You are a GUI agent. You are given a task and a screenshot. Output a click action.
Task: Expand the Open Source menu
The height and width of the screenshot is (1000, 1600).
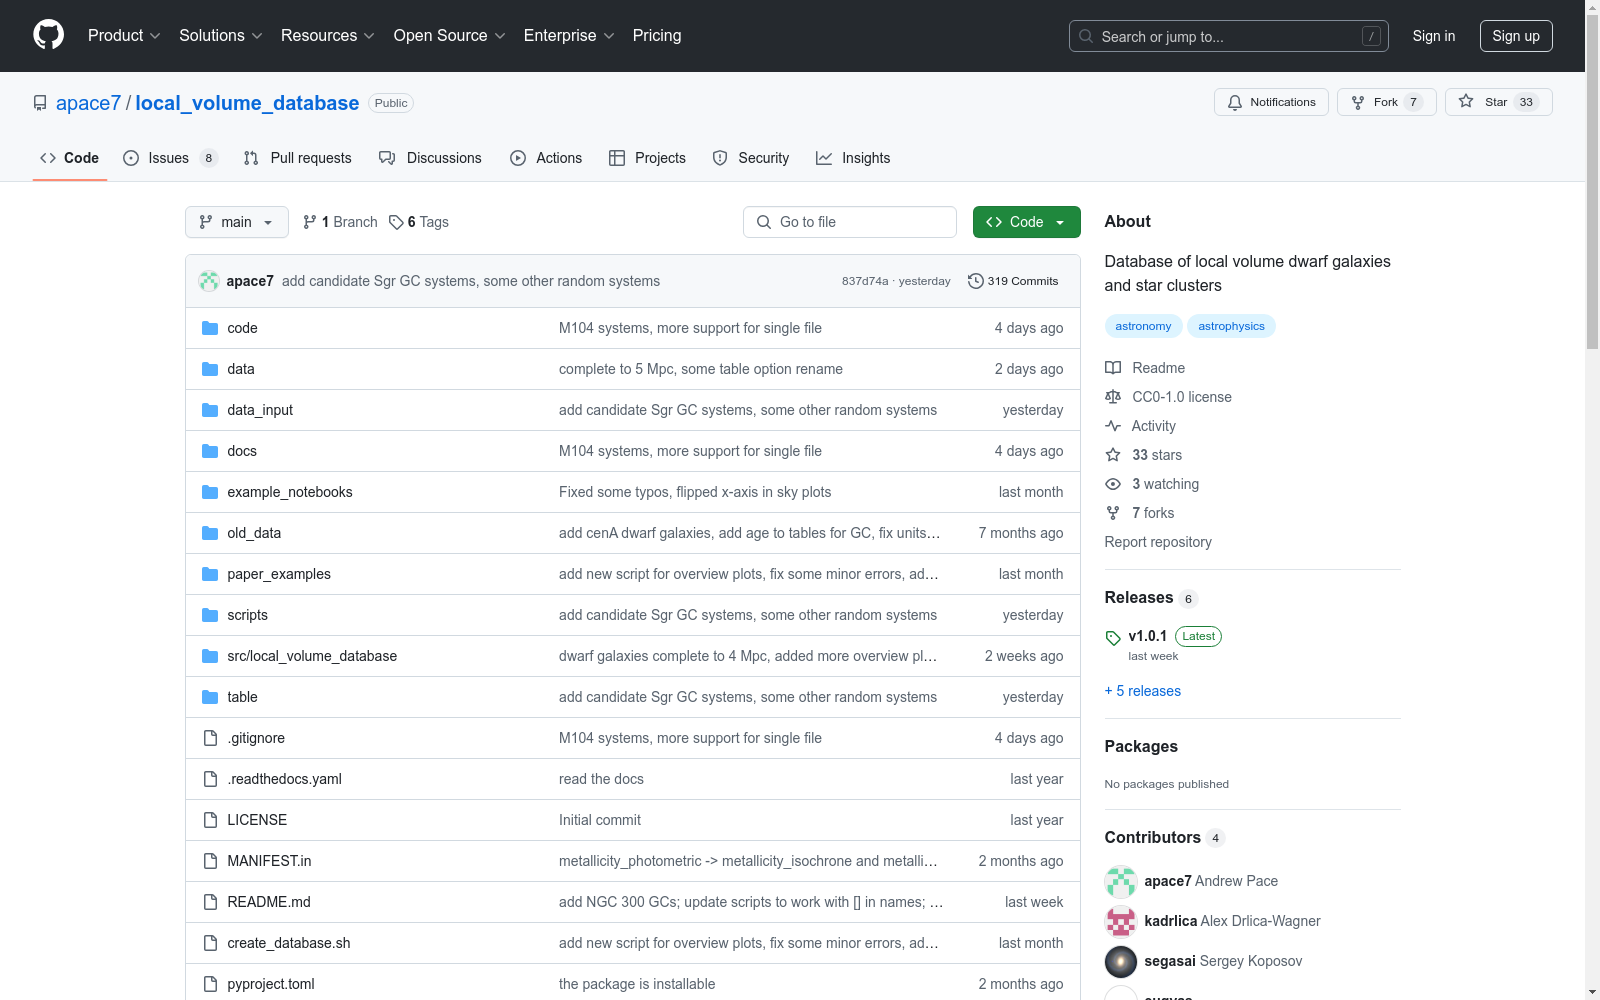(450, 36)
